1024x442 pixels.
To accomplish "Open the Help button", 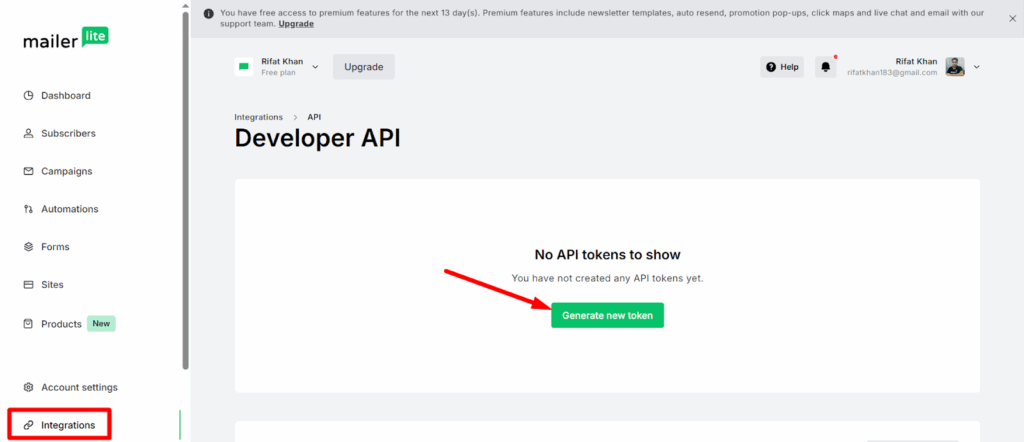I will point(782,67).
